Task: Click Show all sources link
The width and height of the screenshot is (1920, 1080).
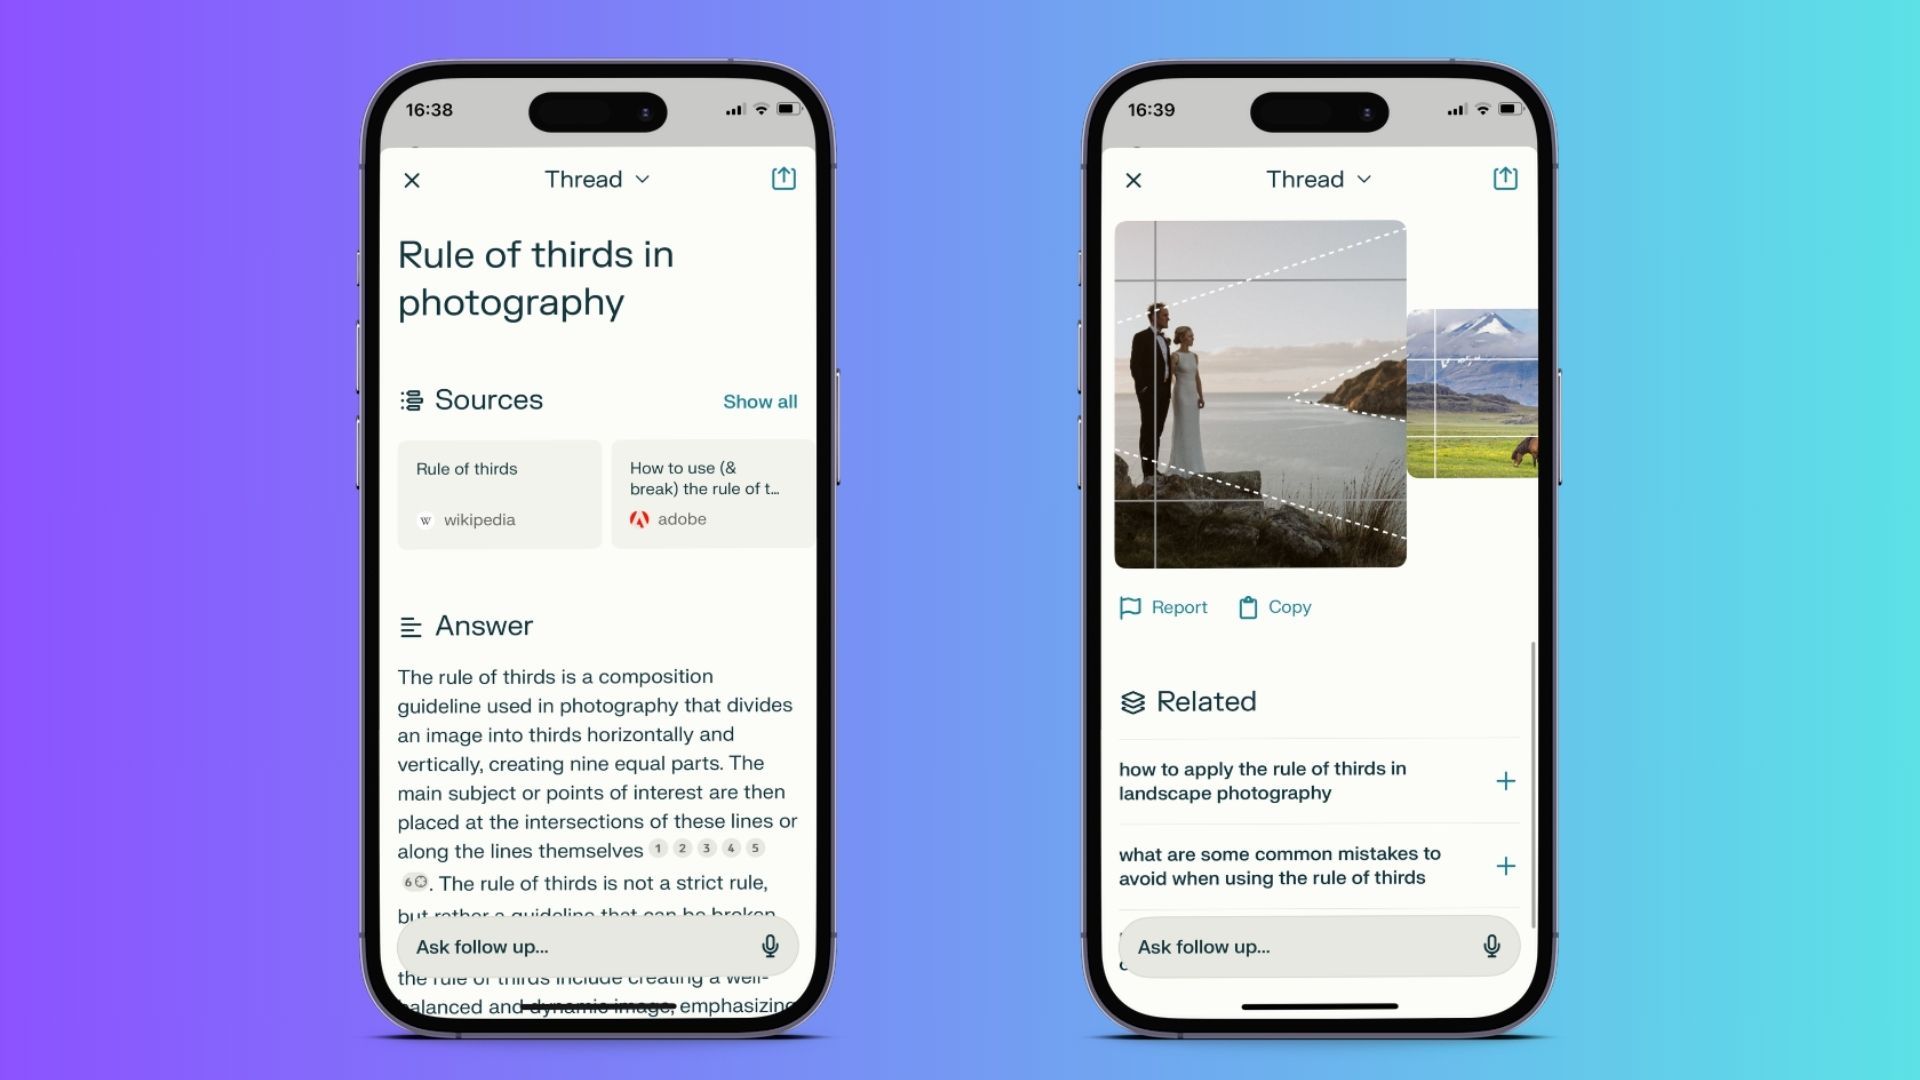Action: pyautogui.click(x=758, y=401)
